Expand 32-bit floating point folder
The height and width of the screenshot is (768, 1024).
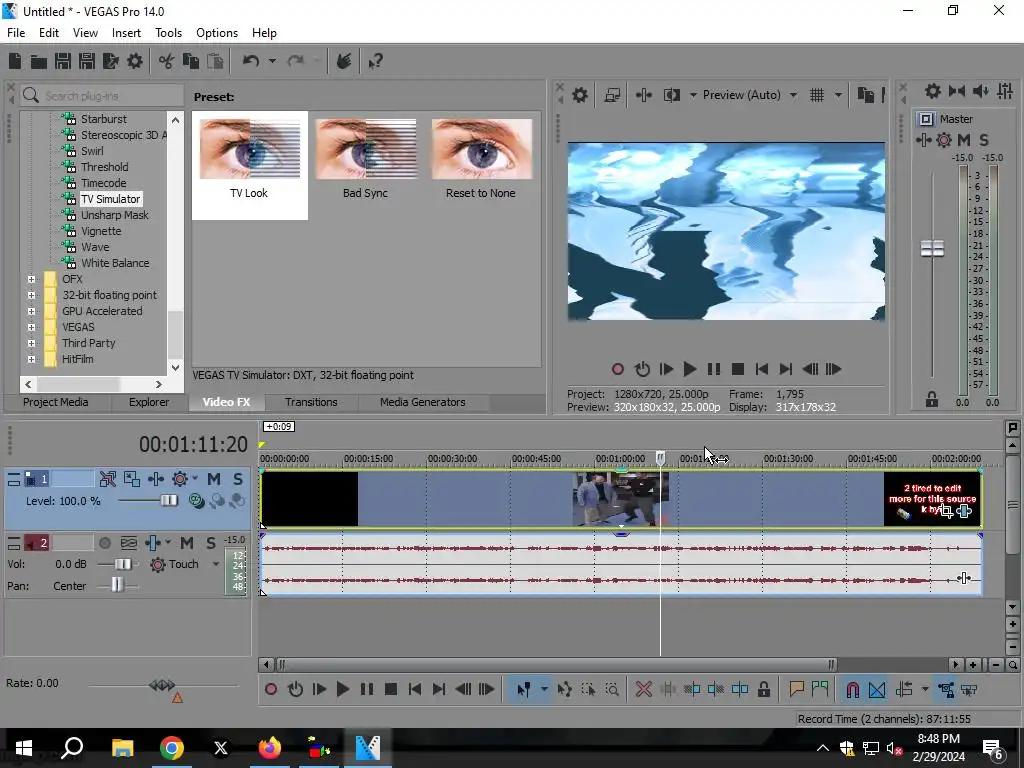[x=31, y=295]
